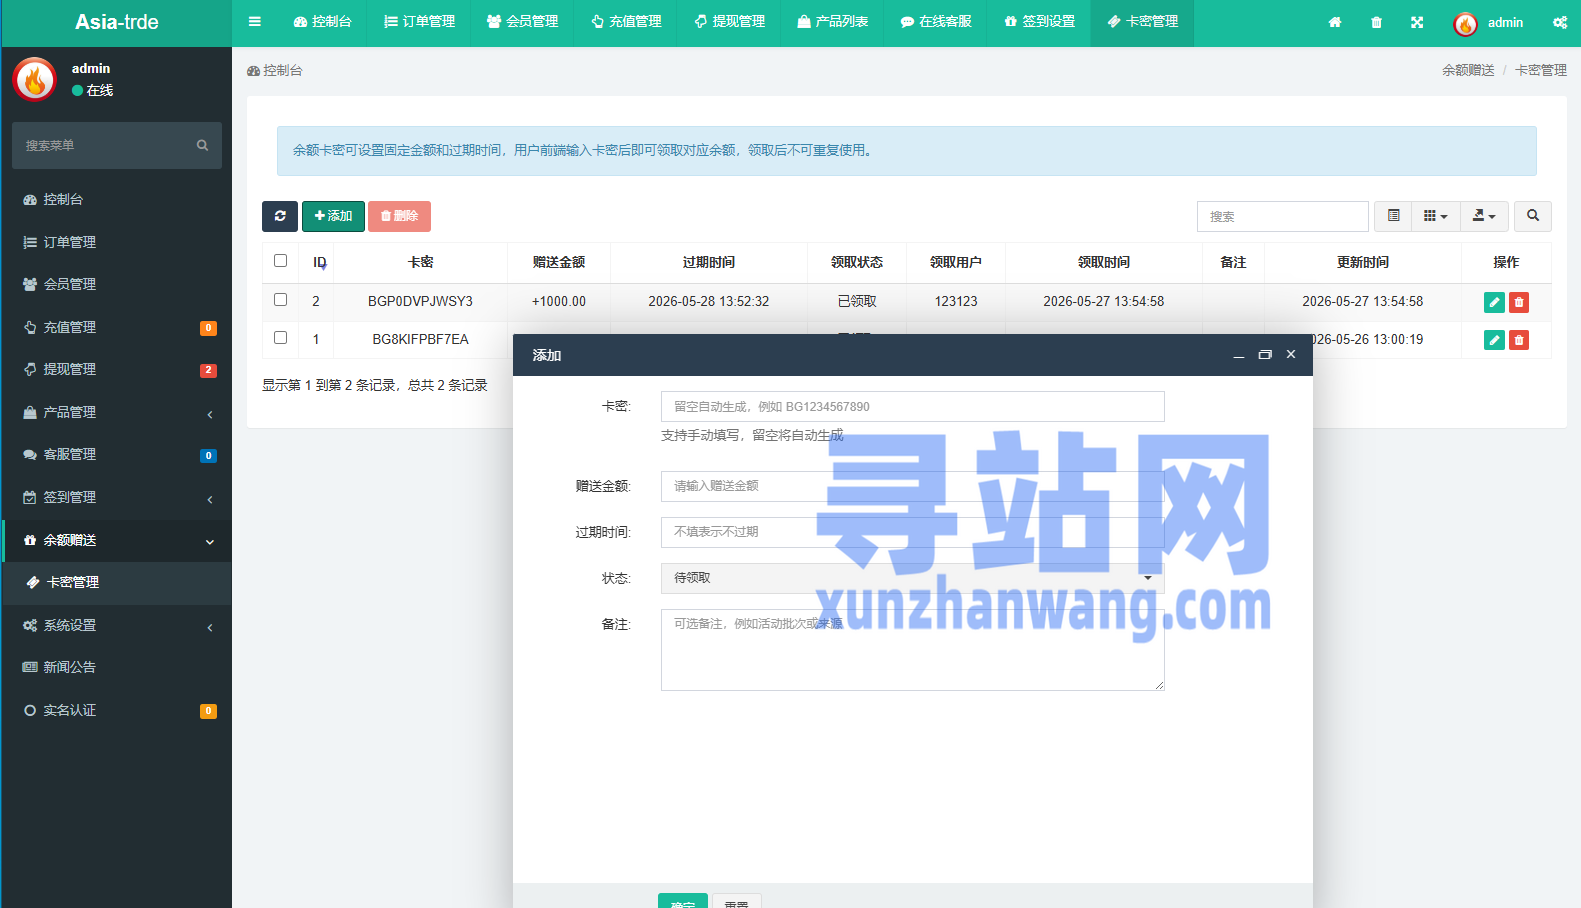
Task: Expand 签到管理 in the sidebar
Action: 116,497
